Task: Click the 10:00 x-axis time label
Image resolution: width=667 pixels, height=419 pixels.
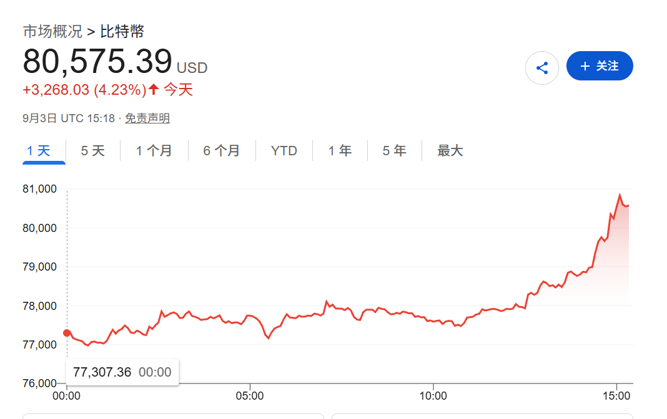Action: [433, 396]
